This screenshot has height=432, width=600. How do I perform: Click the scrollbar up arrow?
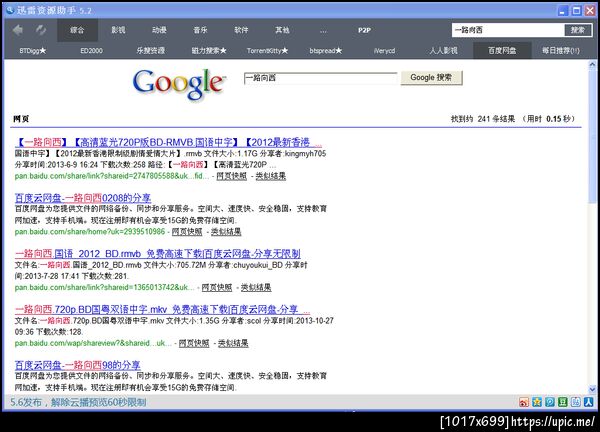click(x=592, y=65)
